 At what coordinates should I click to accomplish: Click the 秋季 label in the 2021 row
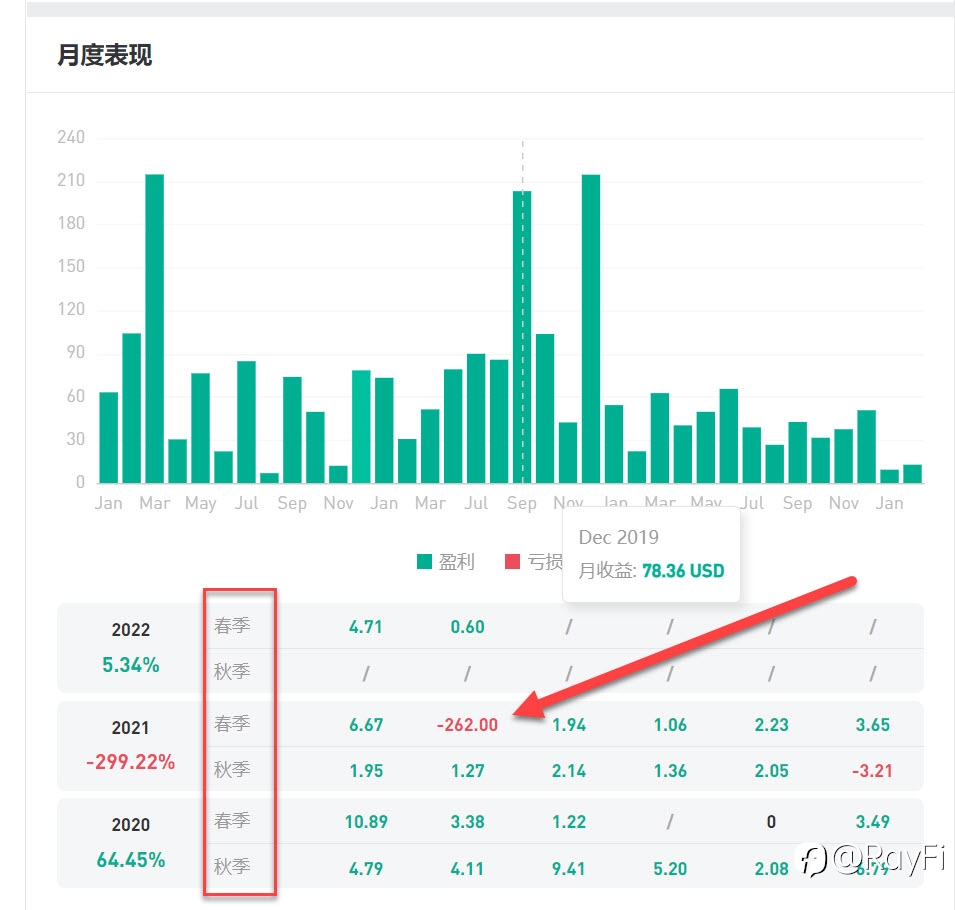[232, 769]
